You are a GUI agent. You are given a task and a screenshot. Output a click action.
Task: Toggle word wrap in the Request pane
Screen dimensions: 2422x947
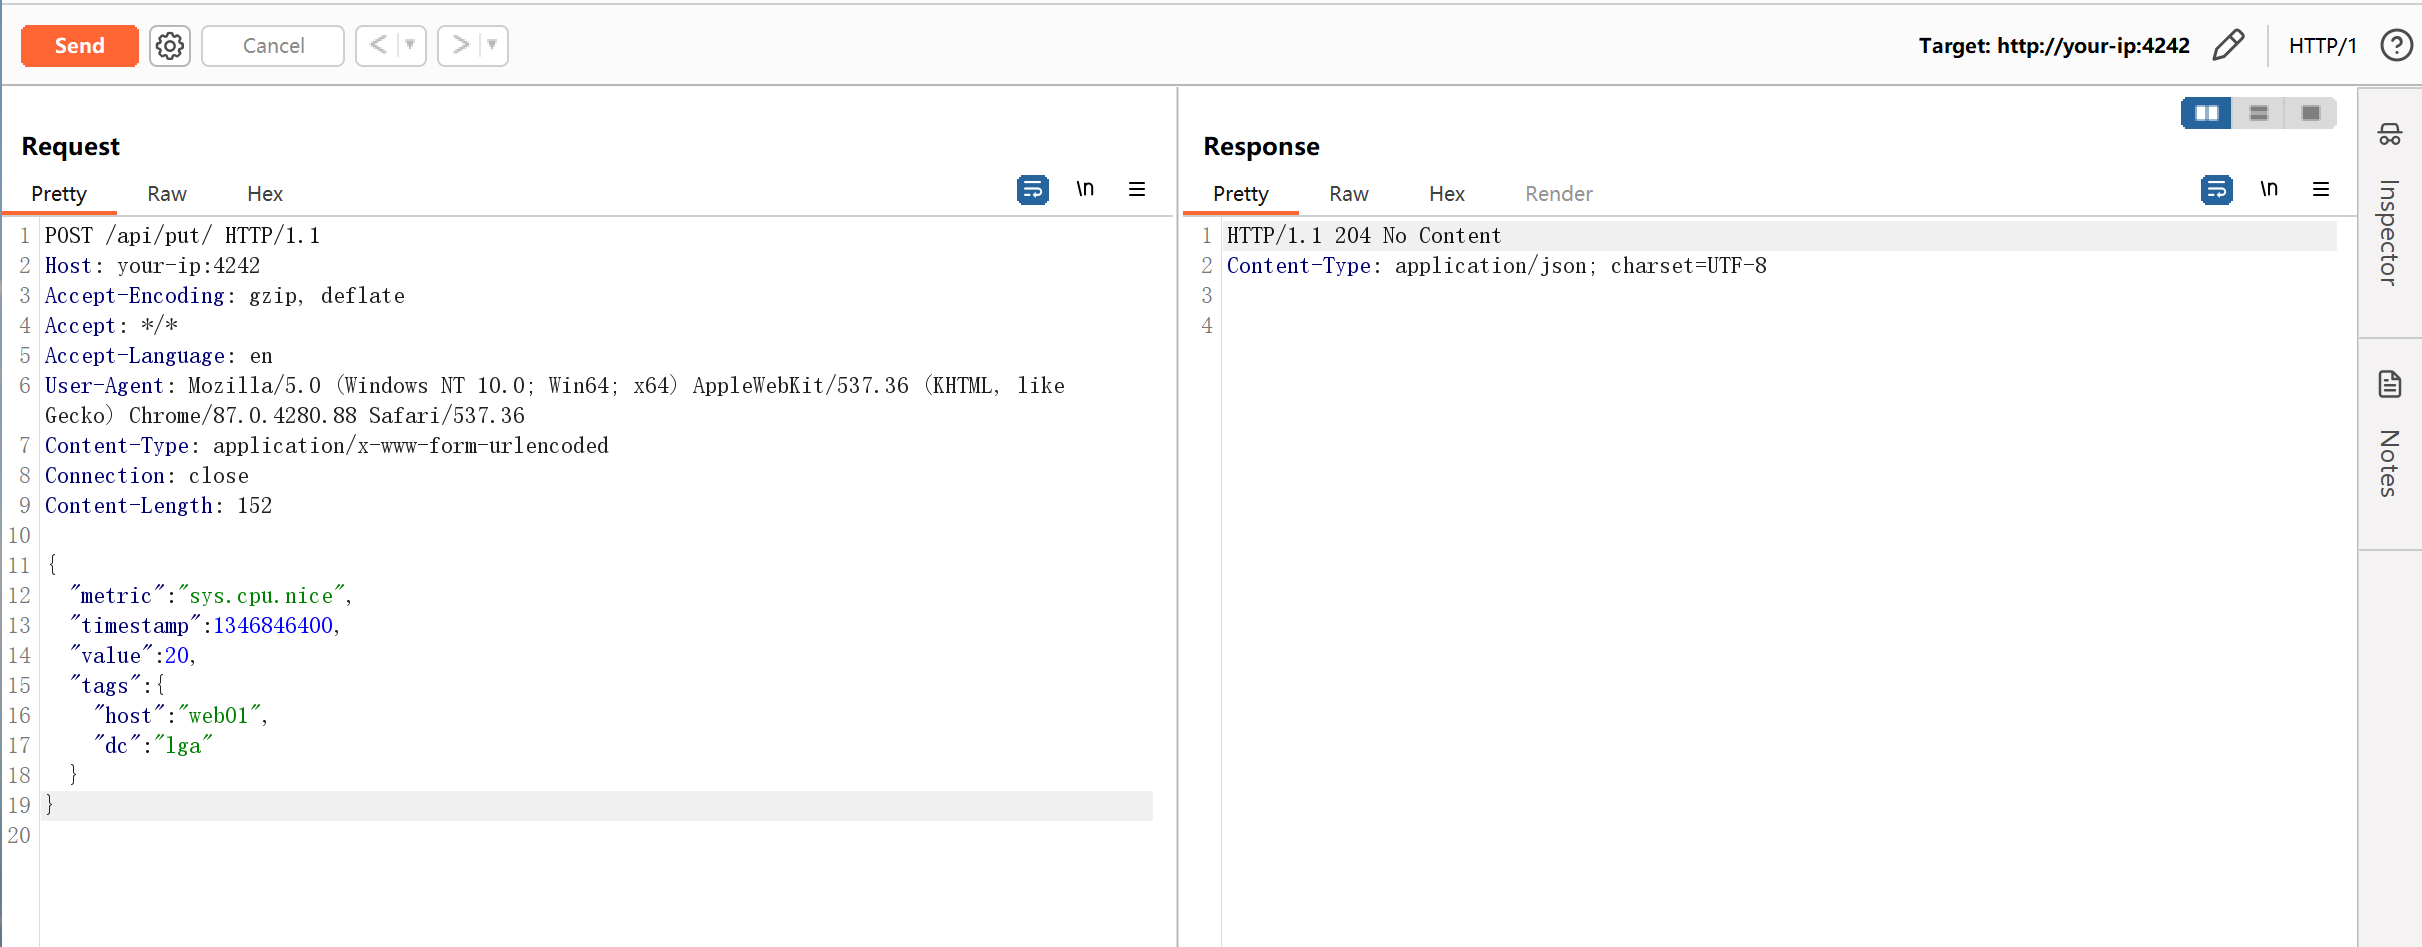tap(1032, 189)
